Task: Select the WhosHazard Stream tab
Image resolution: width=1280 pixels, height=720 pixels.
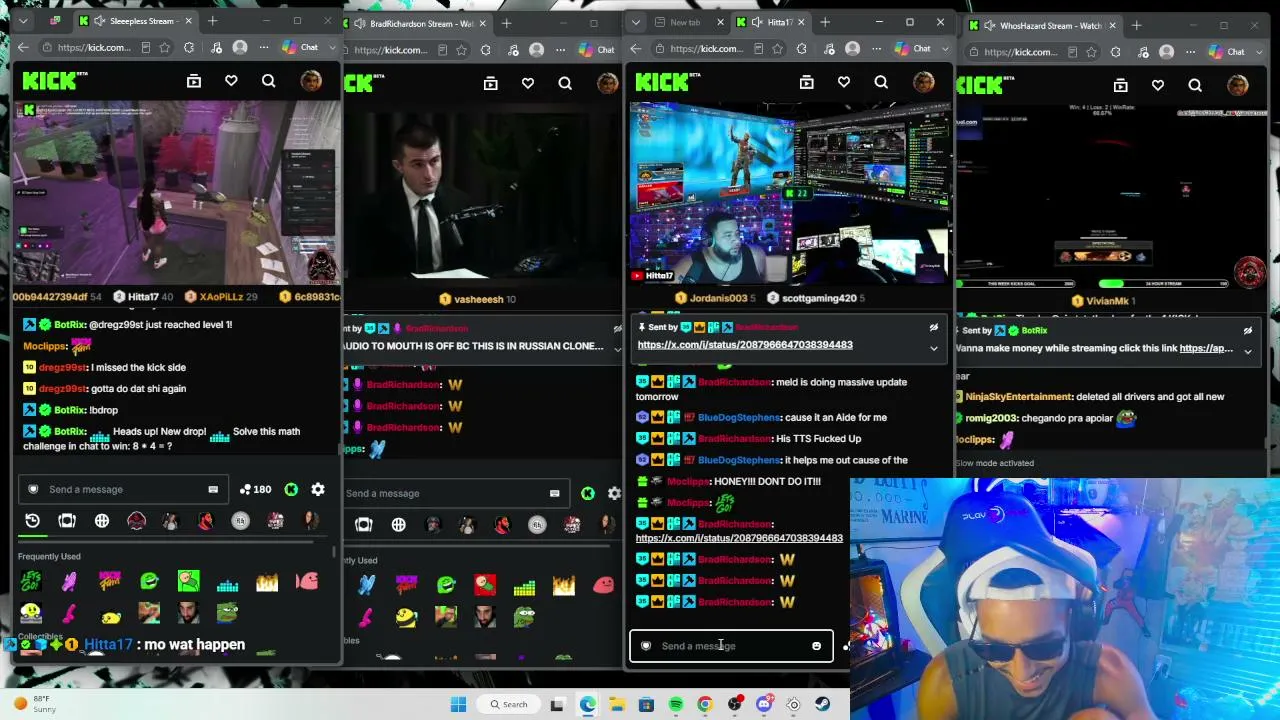Action: tap(1042, 25)
